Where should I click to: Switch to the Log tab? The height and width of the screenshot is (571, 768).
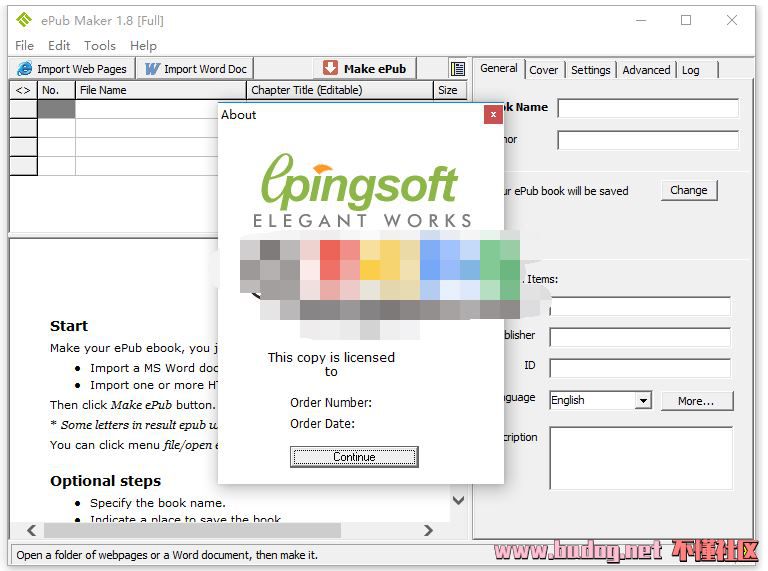[691, 70]
